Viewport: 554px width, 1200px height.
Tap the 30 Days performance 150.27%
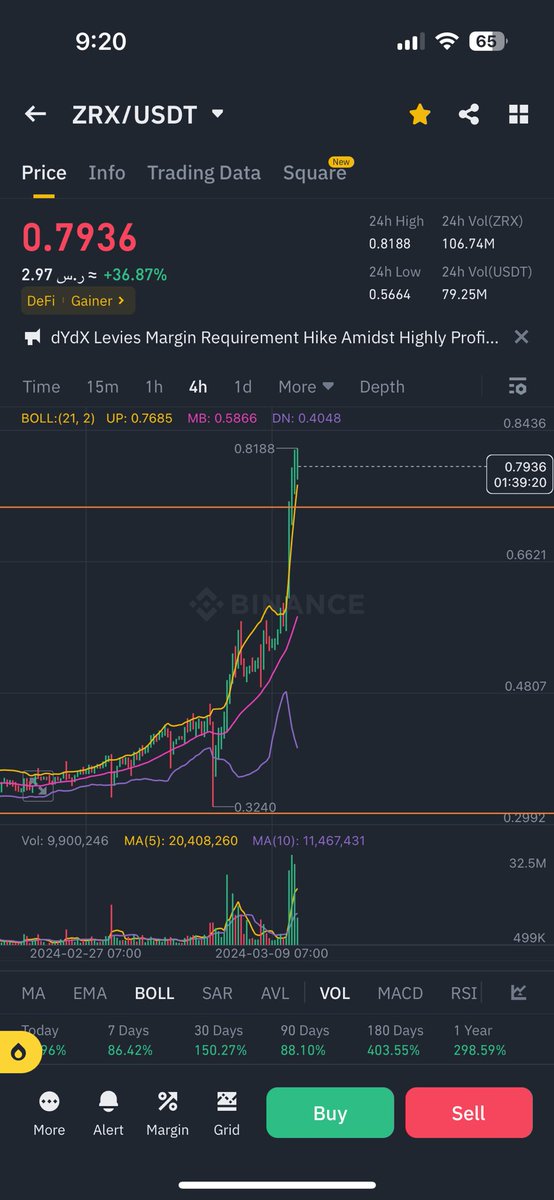(x=219, y=1050)
